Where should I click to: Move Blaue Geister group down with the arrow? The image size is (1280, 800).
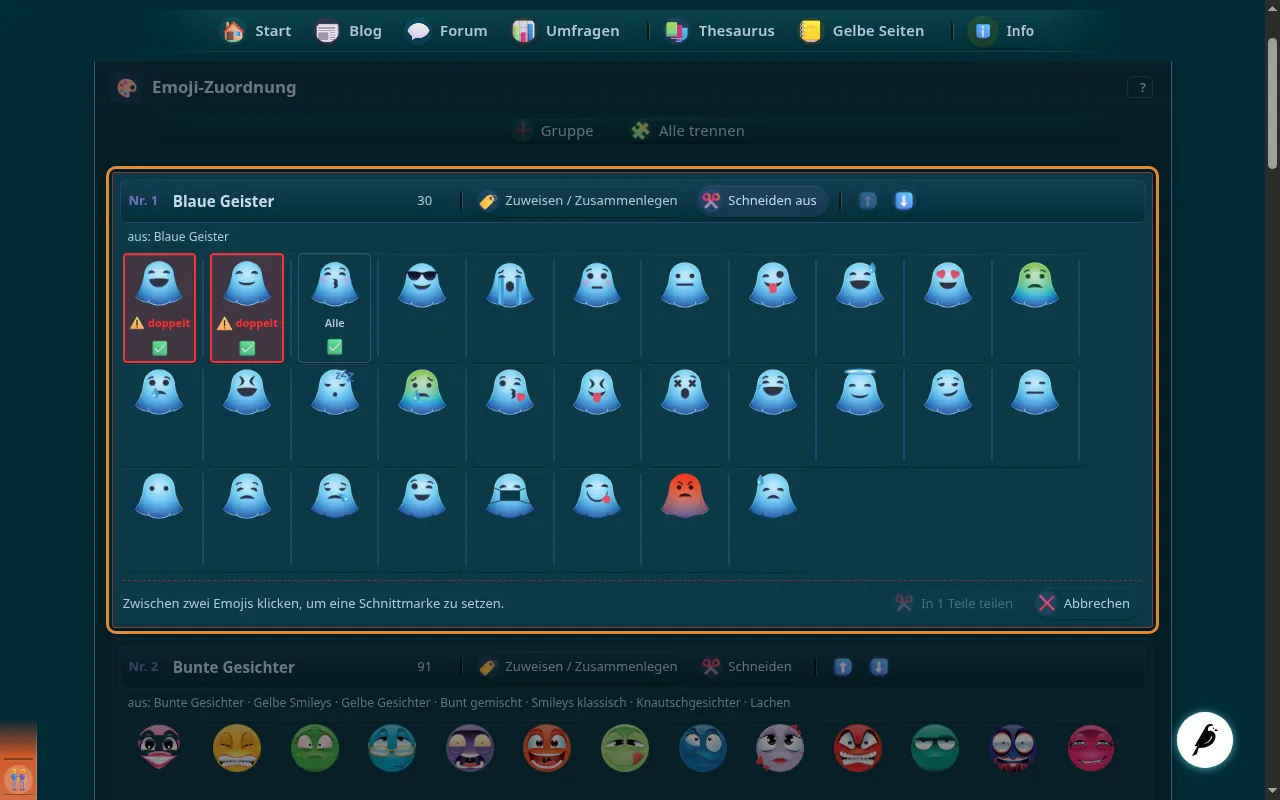coord(904,201)
